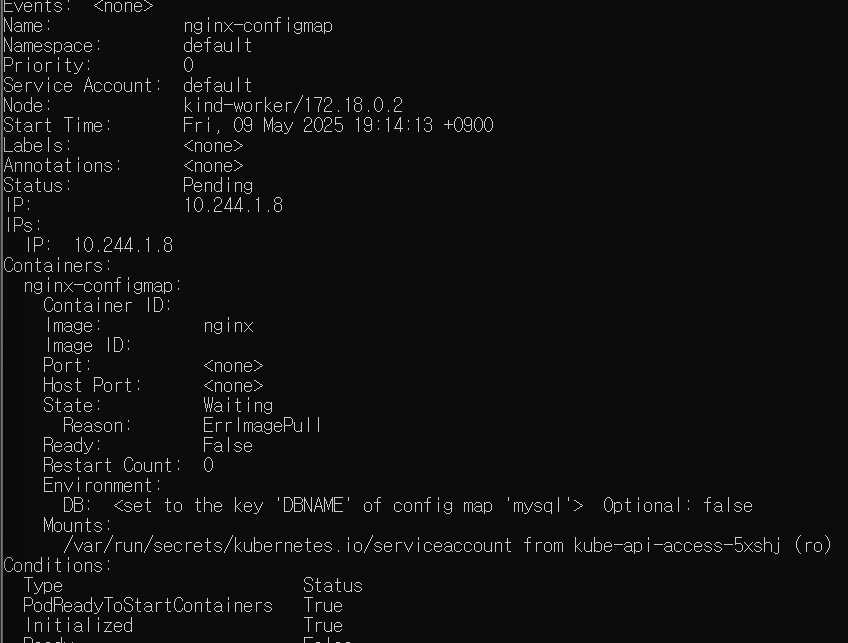
Task: Click the indented IP address under IPs
Action: click(123, 246)
